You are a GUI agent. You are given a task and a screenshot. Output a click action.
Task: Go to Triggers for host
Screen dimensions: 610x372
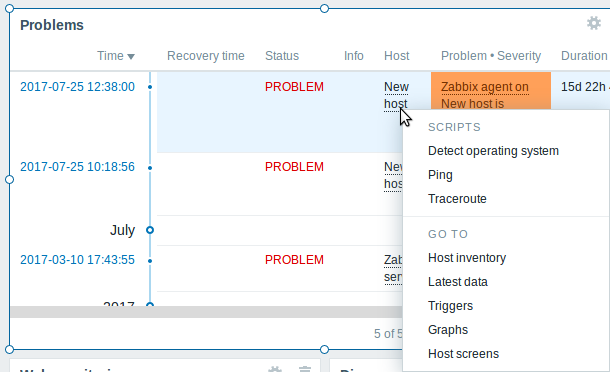[450, 306]
